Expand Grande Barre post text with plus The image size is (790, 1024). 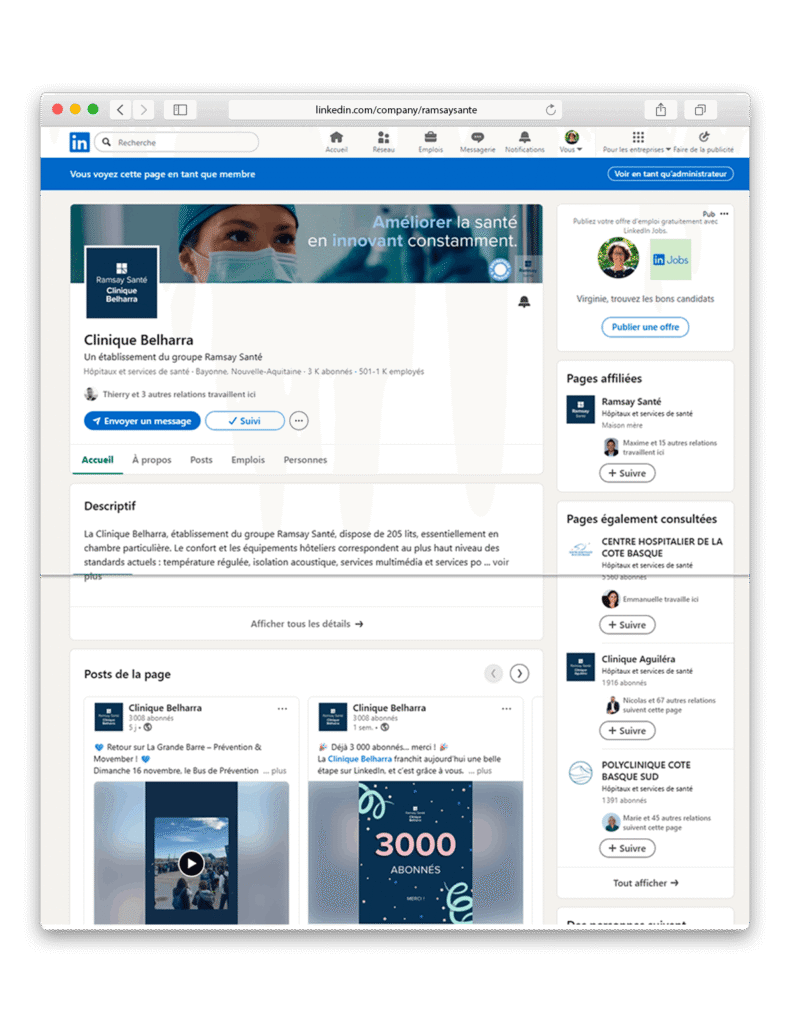(x=279, y=771)
